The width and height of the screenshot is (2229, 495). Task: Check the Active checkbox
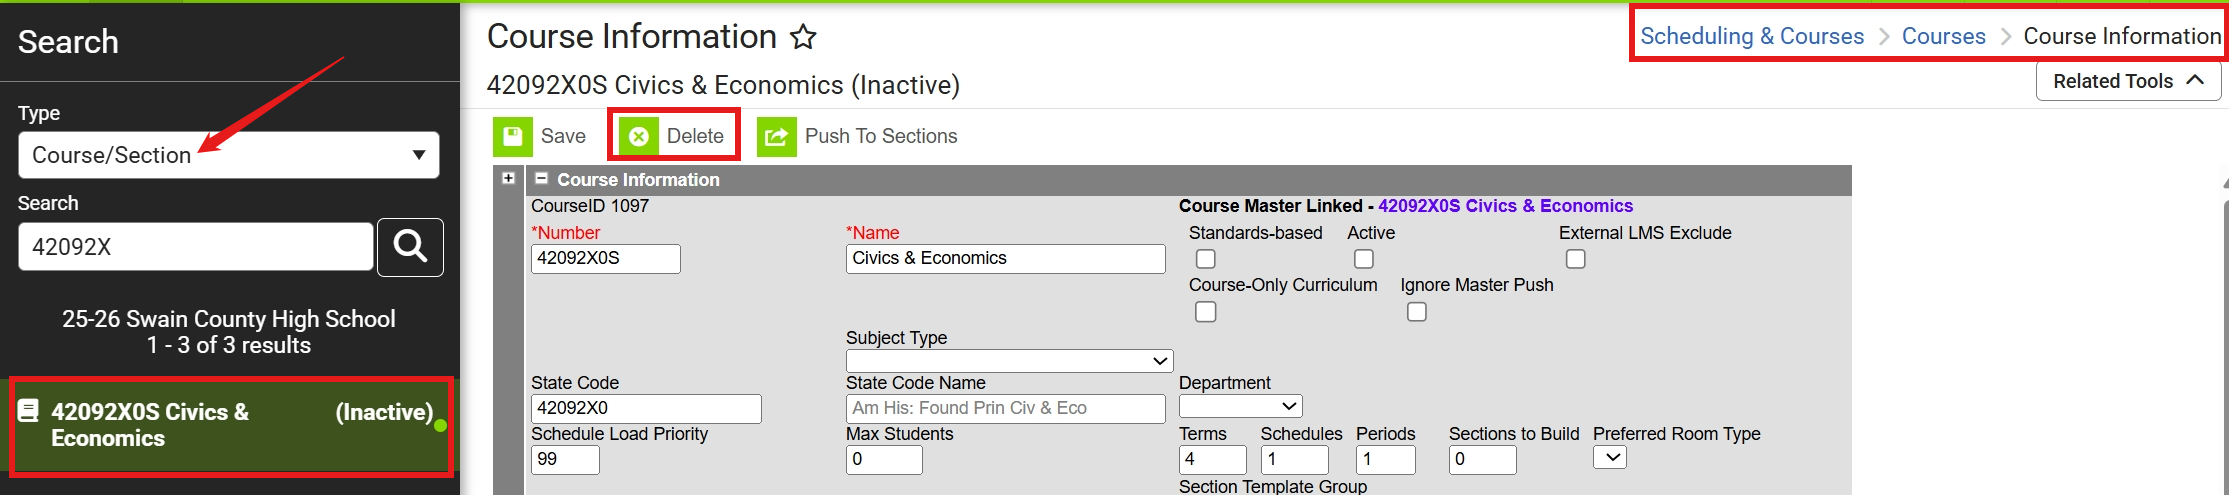pyautogui.click(x=1363, y=259)
